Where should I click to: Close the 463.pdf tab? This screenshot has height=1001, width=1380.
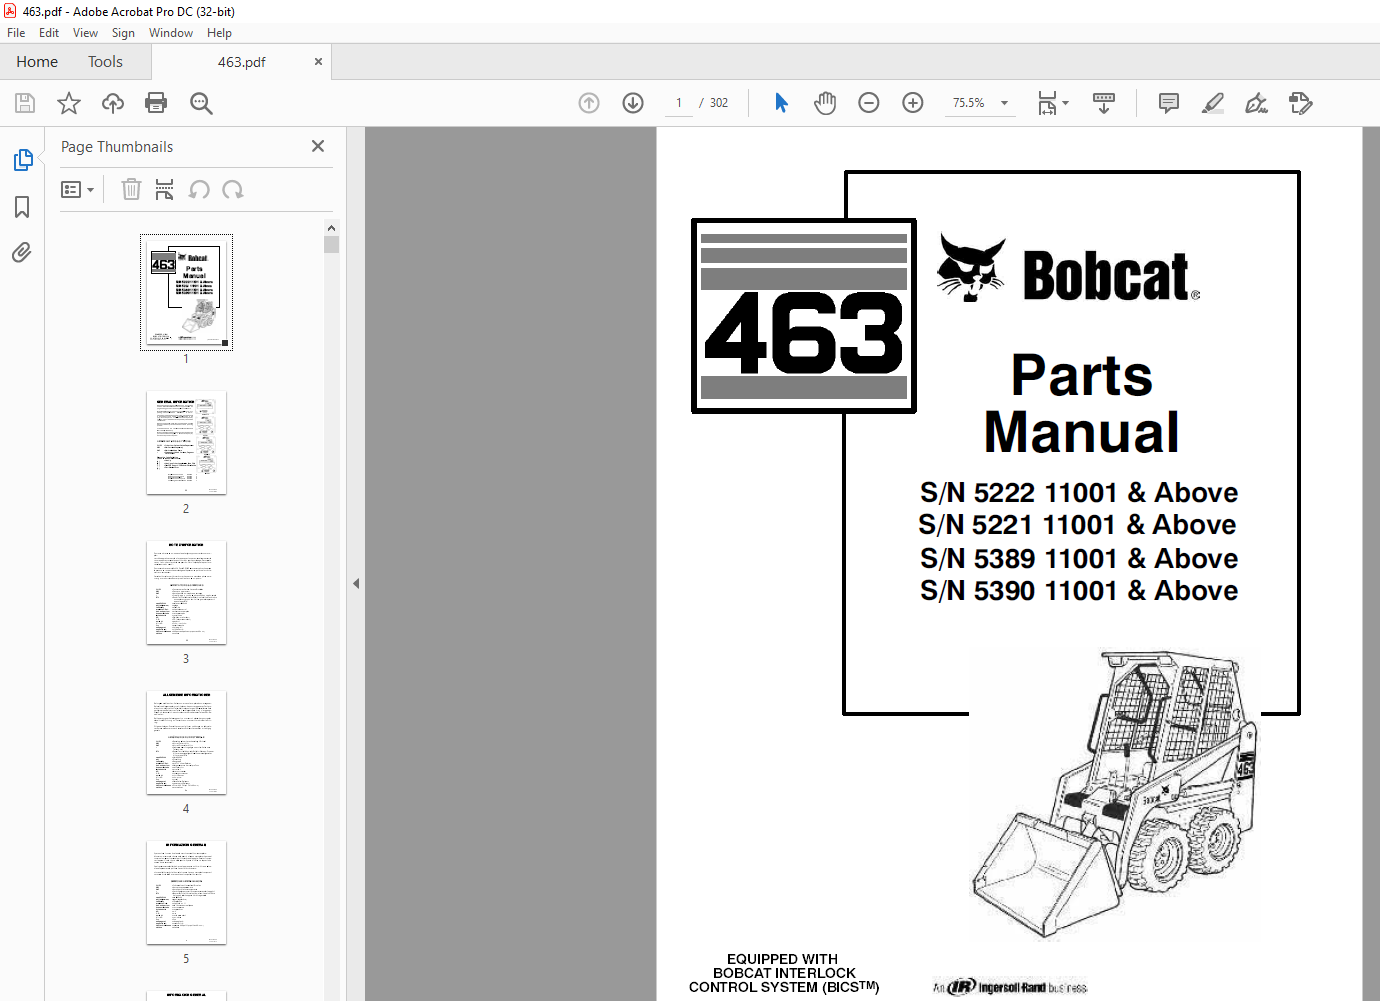[x=318, y=62]
